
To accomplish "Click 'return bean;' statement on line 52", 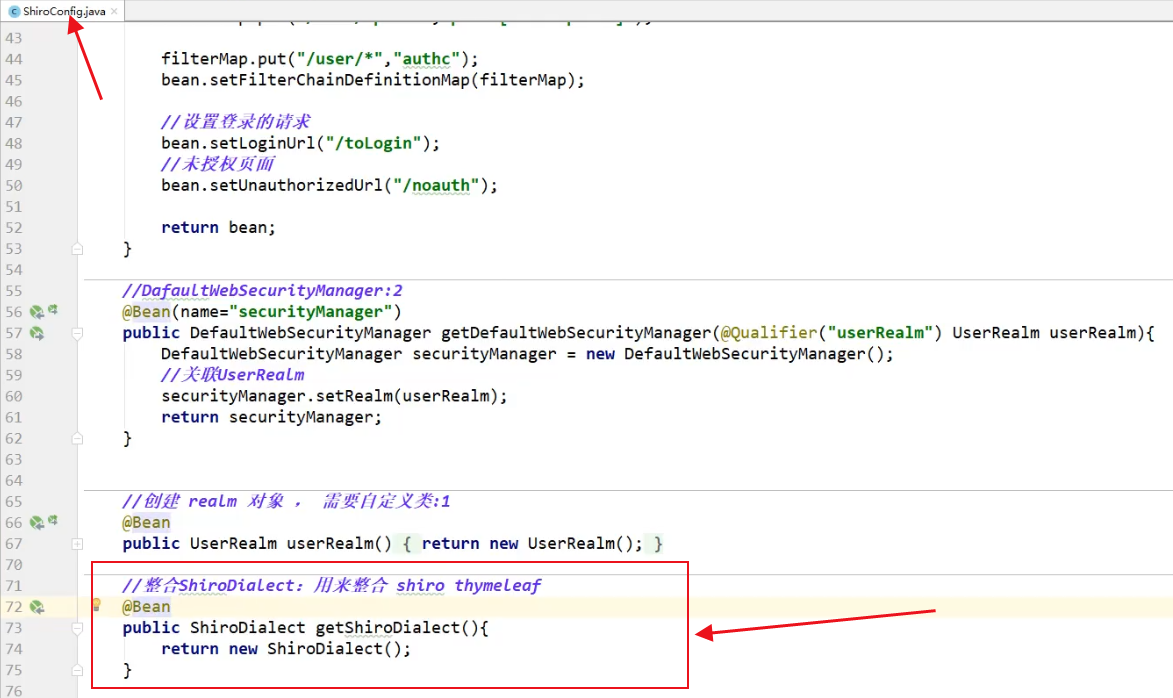I will [218, 227].
